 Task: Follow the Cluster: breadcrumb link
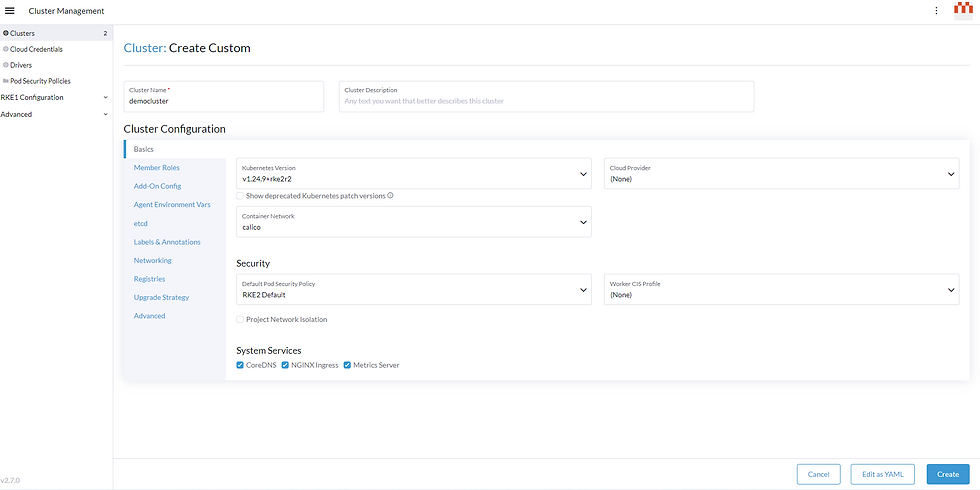pyautogui.click(x=145, y=48)
